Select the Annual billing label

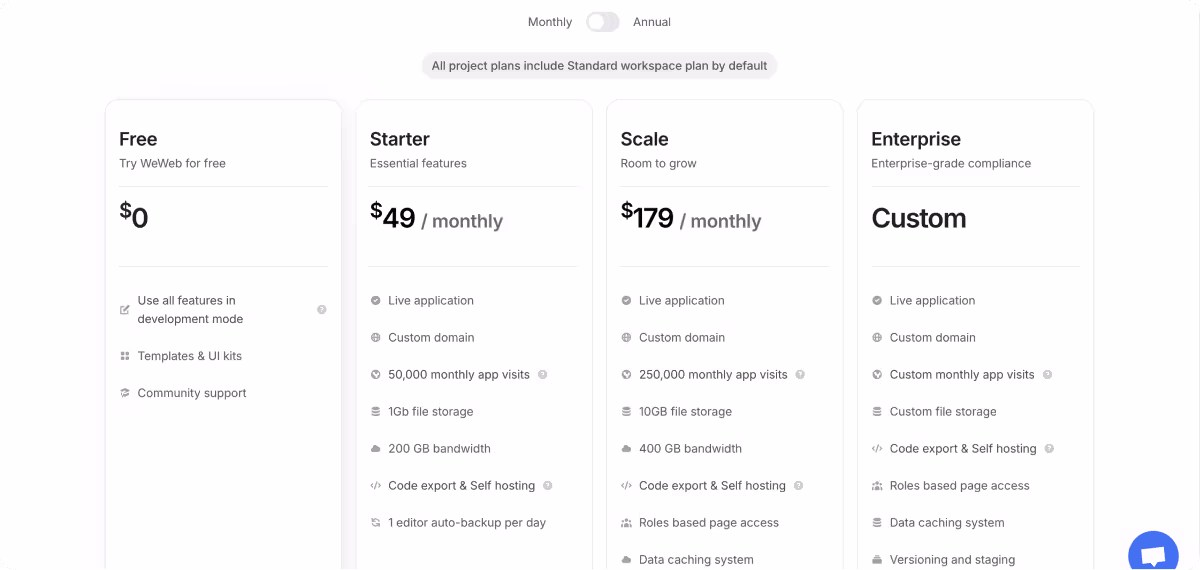[x=652, y=22]
